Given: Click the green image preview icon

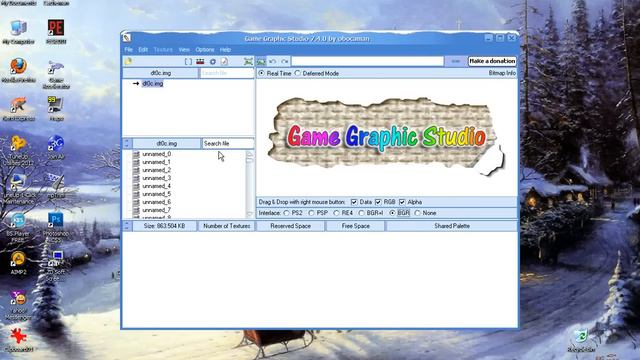Looking at the screenshot, I should coord(261,62).
